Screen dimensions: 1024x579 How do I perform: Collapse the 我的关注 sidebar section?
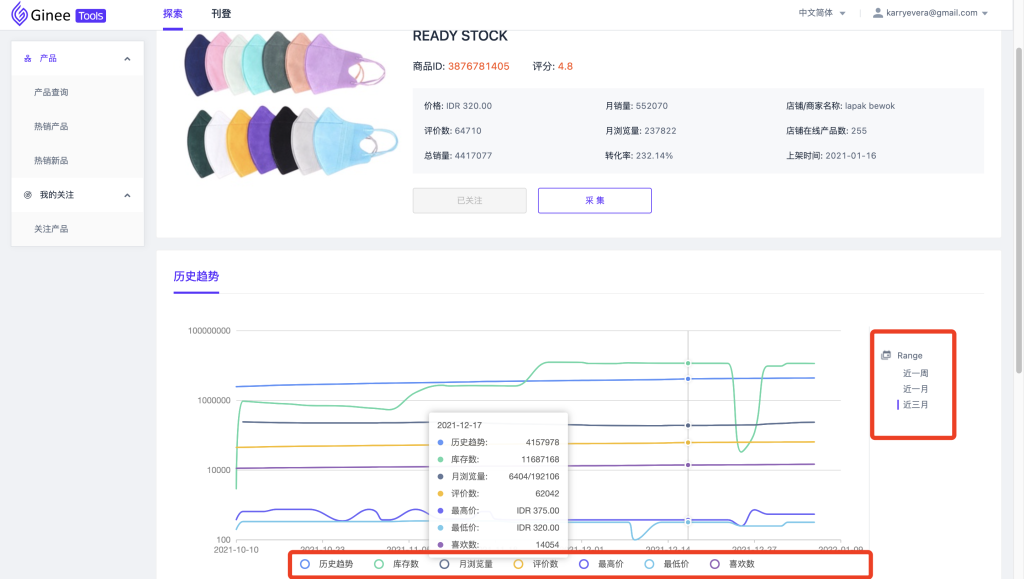click(127, 195)
